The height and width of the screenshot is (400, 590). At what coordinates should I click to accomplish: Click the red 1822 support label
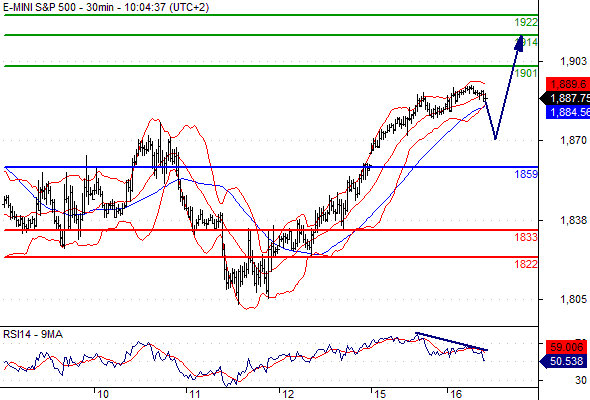click(526, 264)
